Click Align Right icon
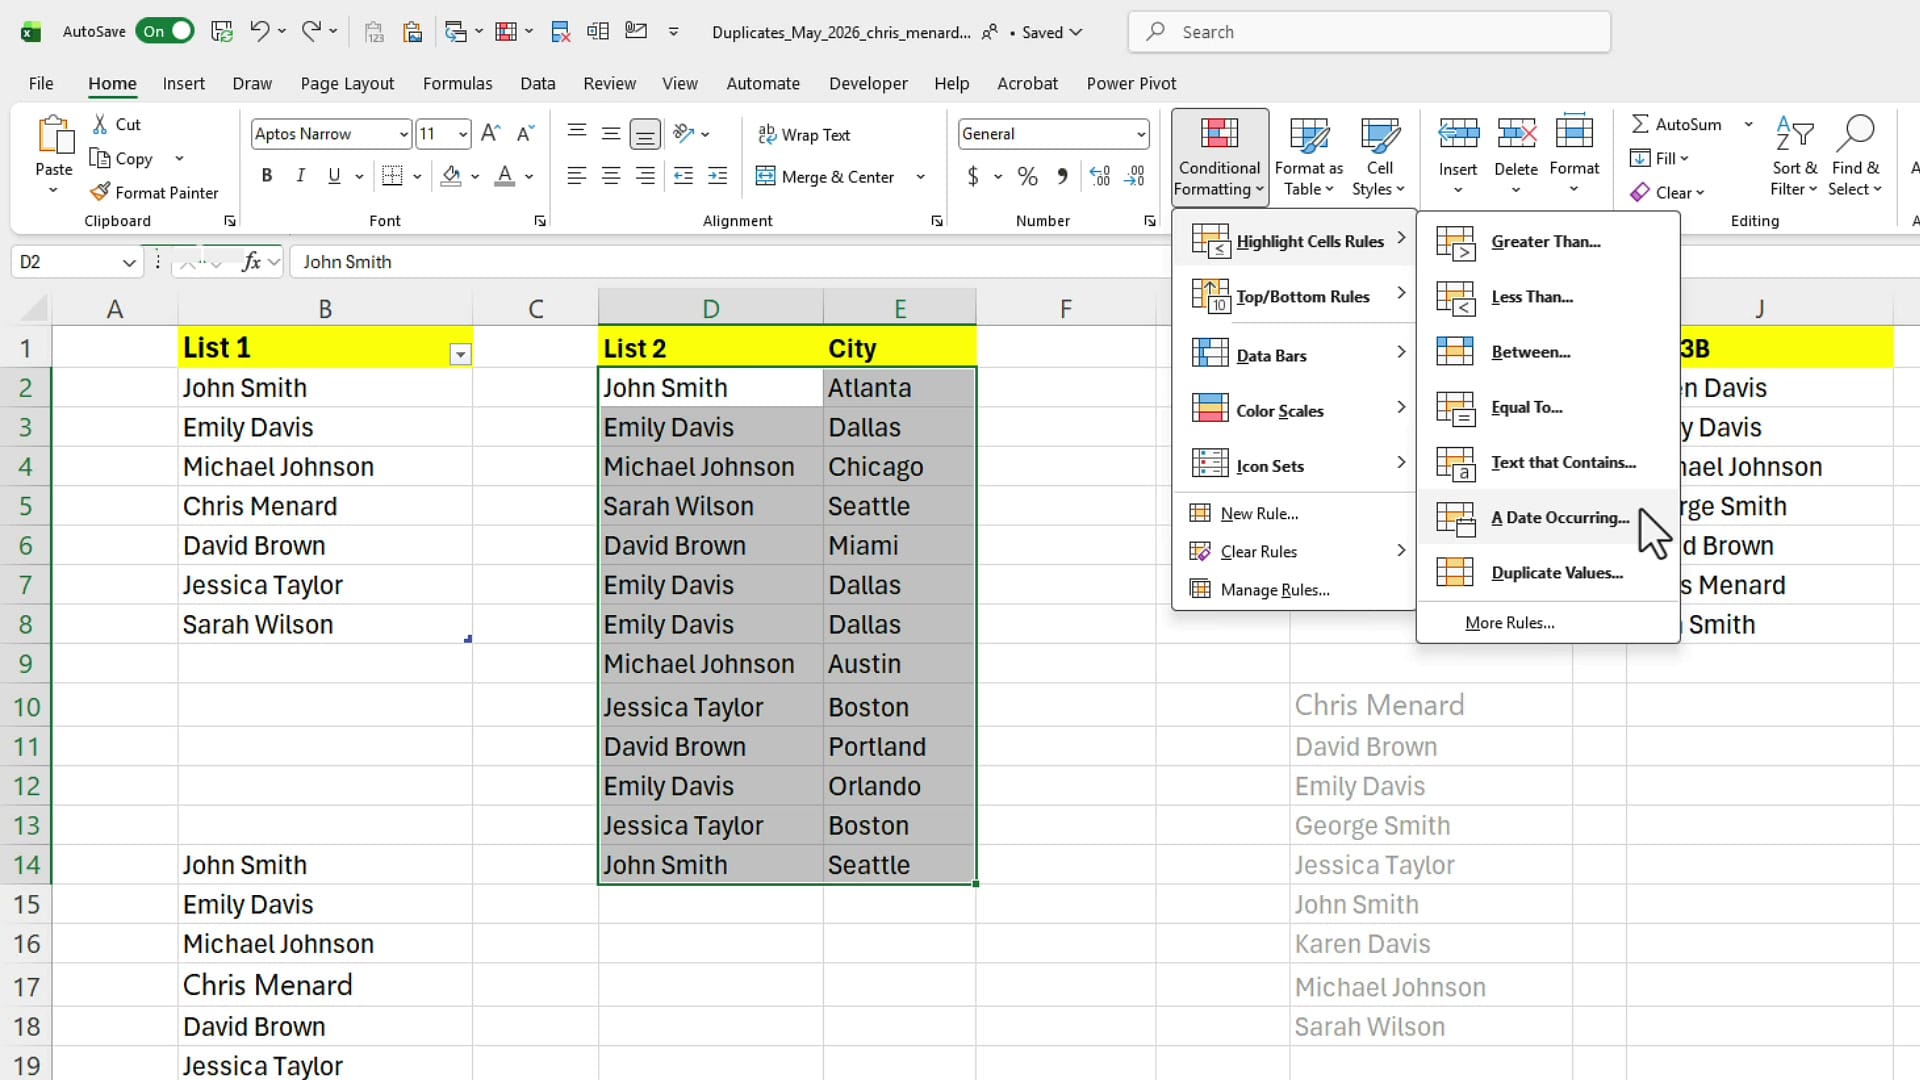1920x1080 pixels. pos(645,176)
